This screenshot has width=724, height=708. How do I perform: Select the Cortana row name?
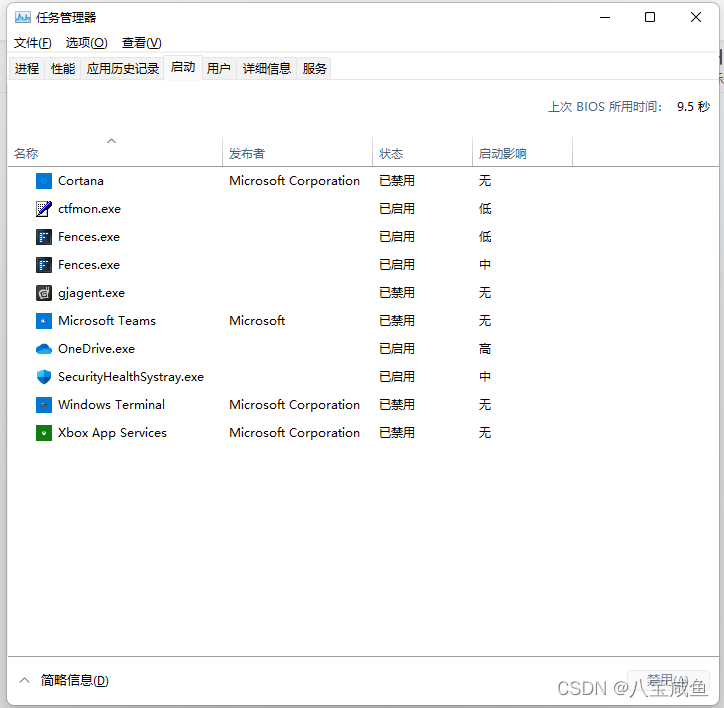81,181
